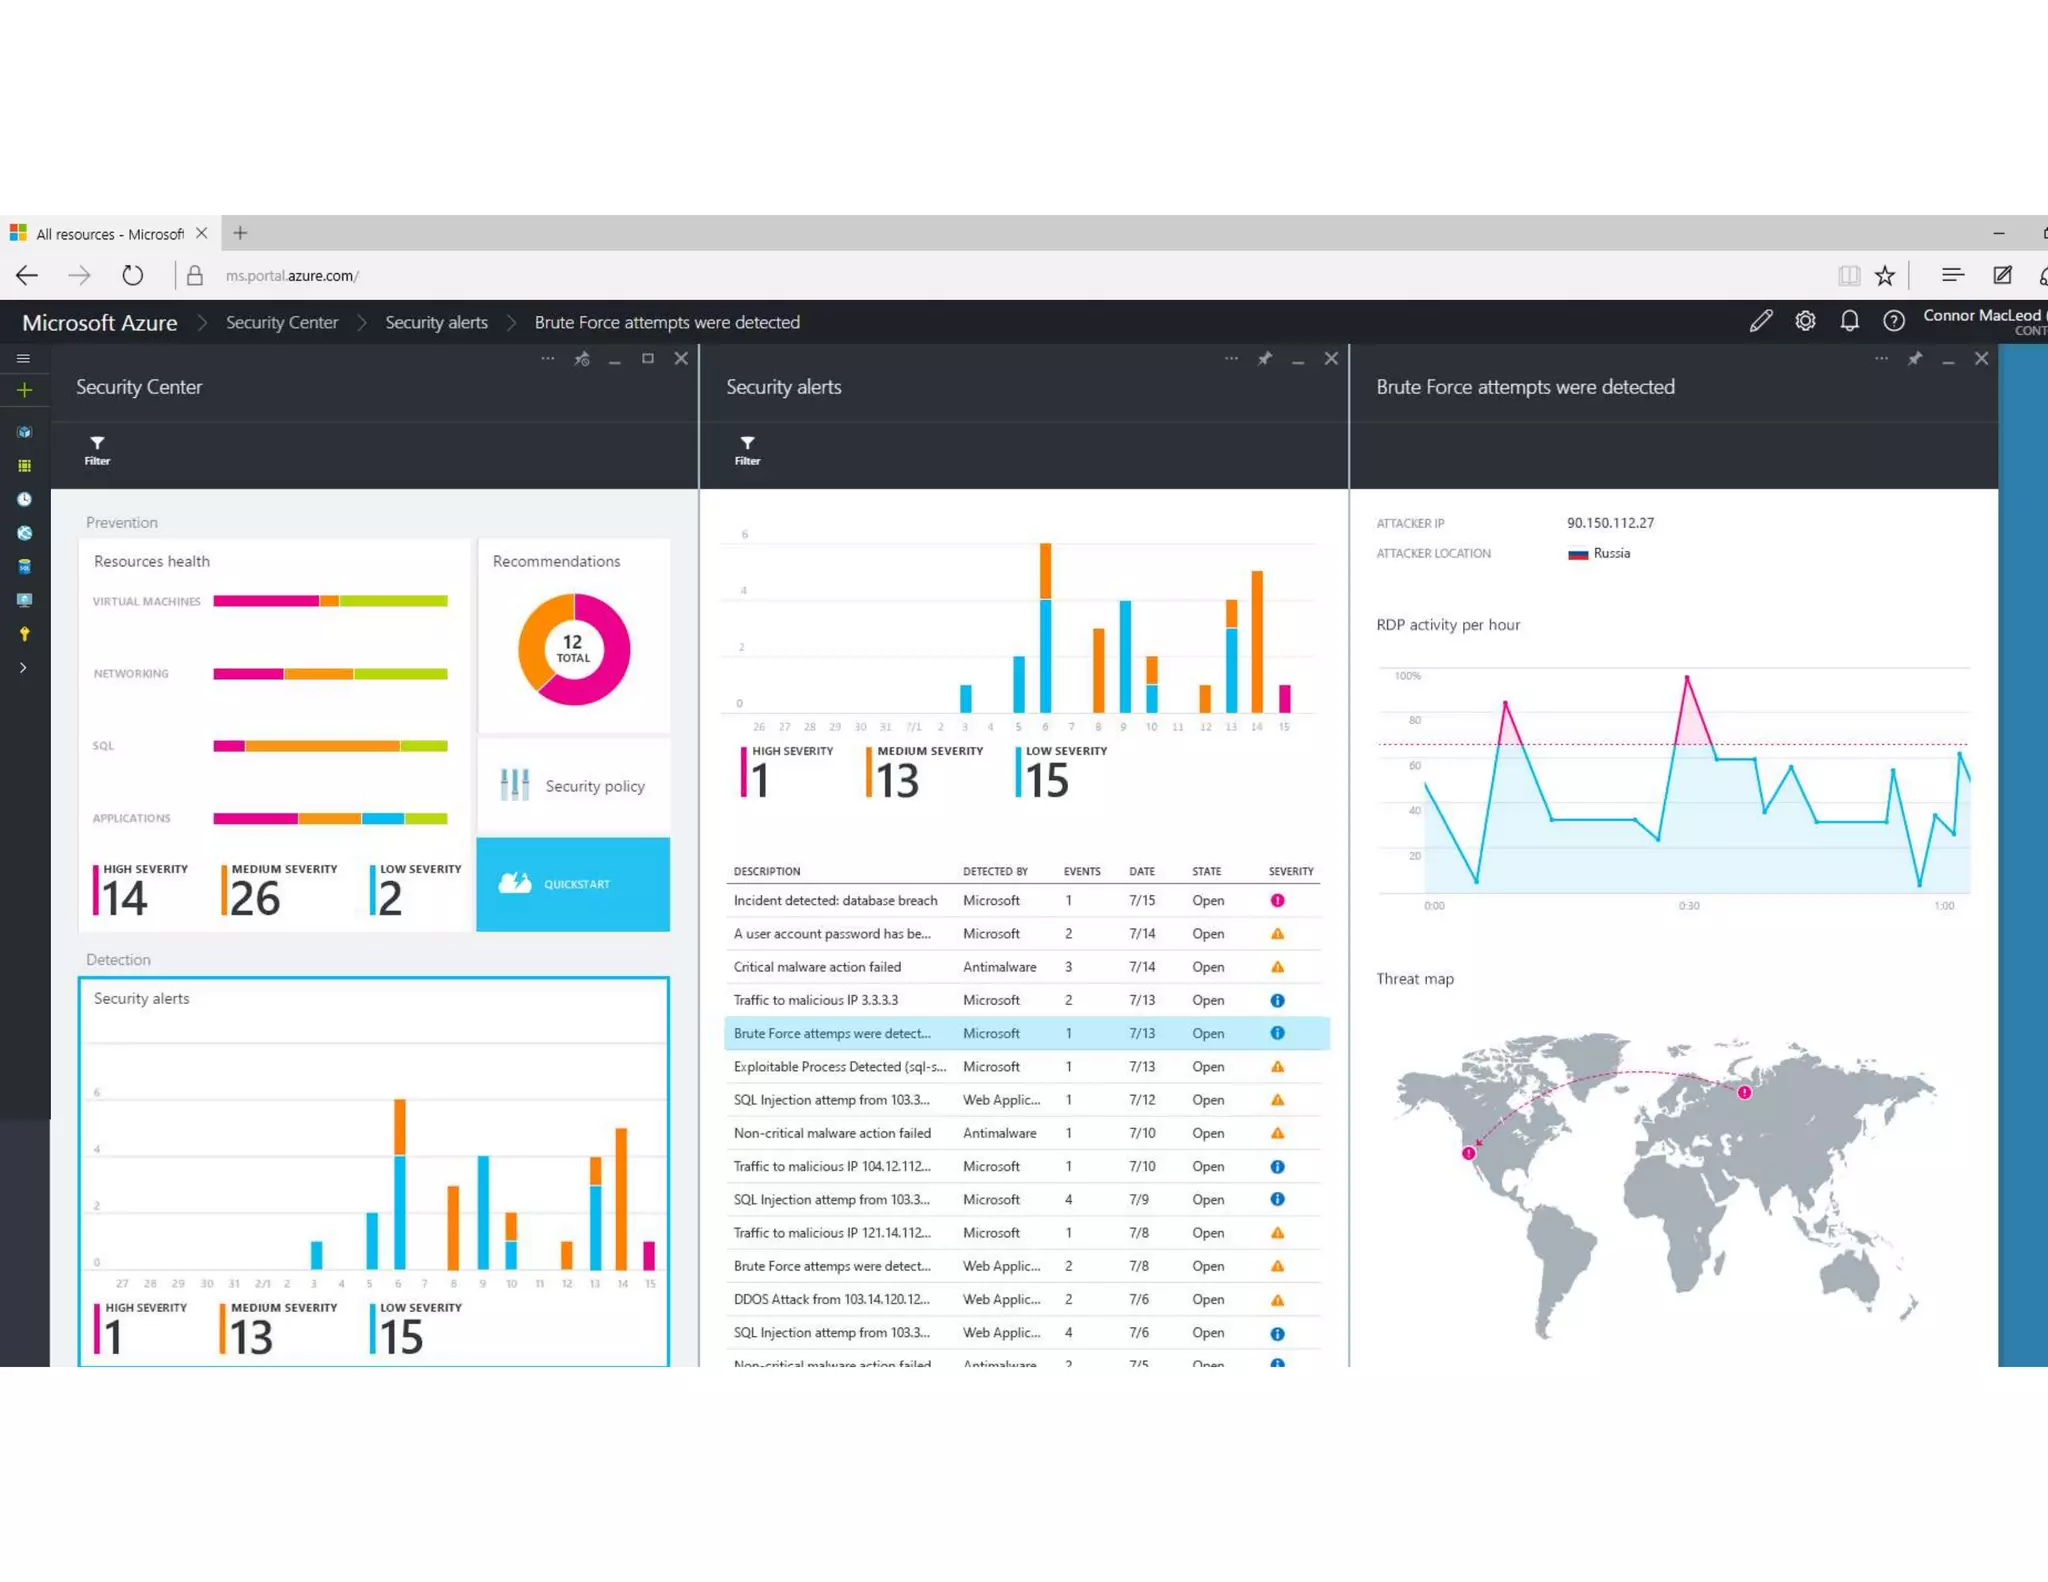Open the hamburger menu at sidebar top
Viewport: 2048px width, 1582px height.
pos(23,358)
